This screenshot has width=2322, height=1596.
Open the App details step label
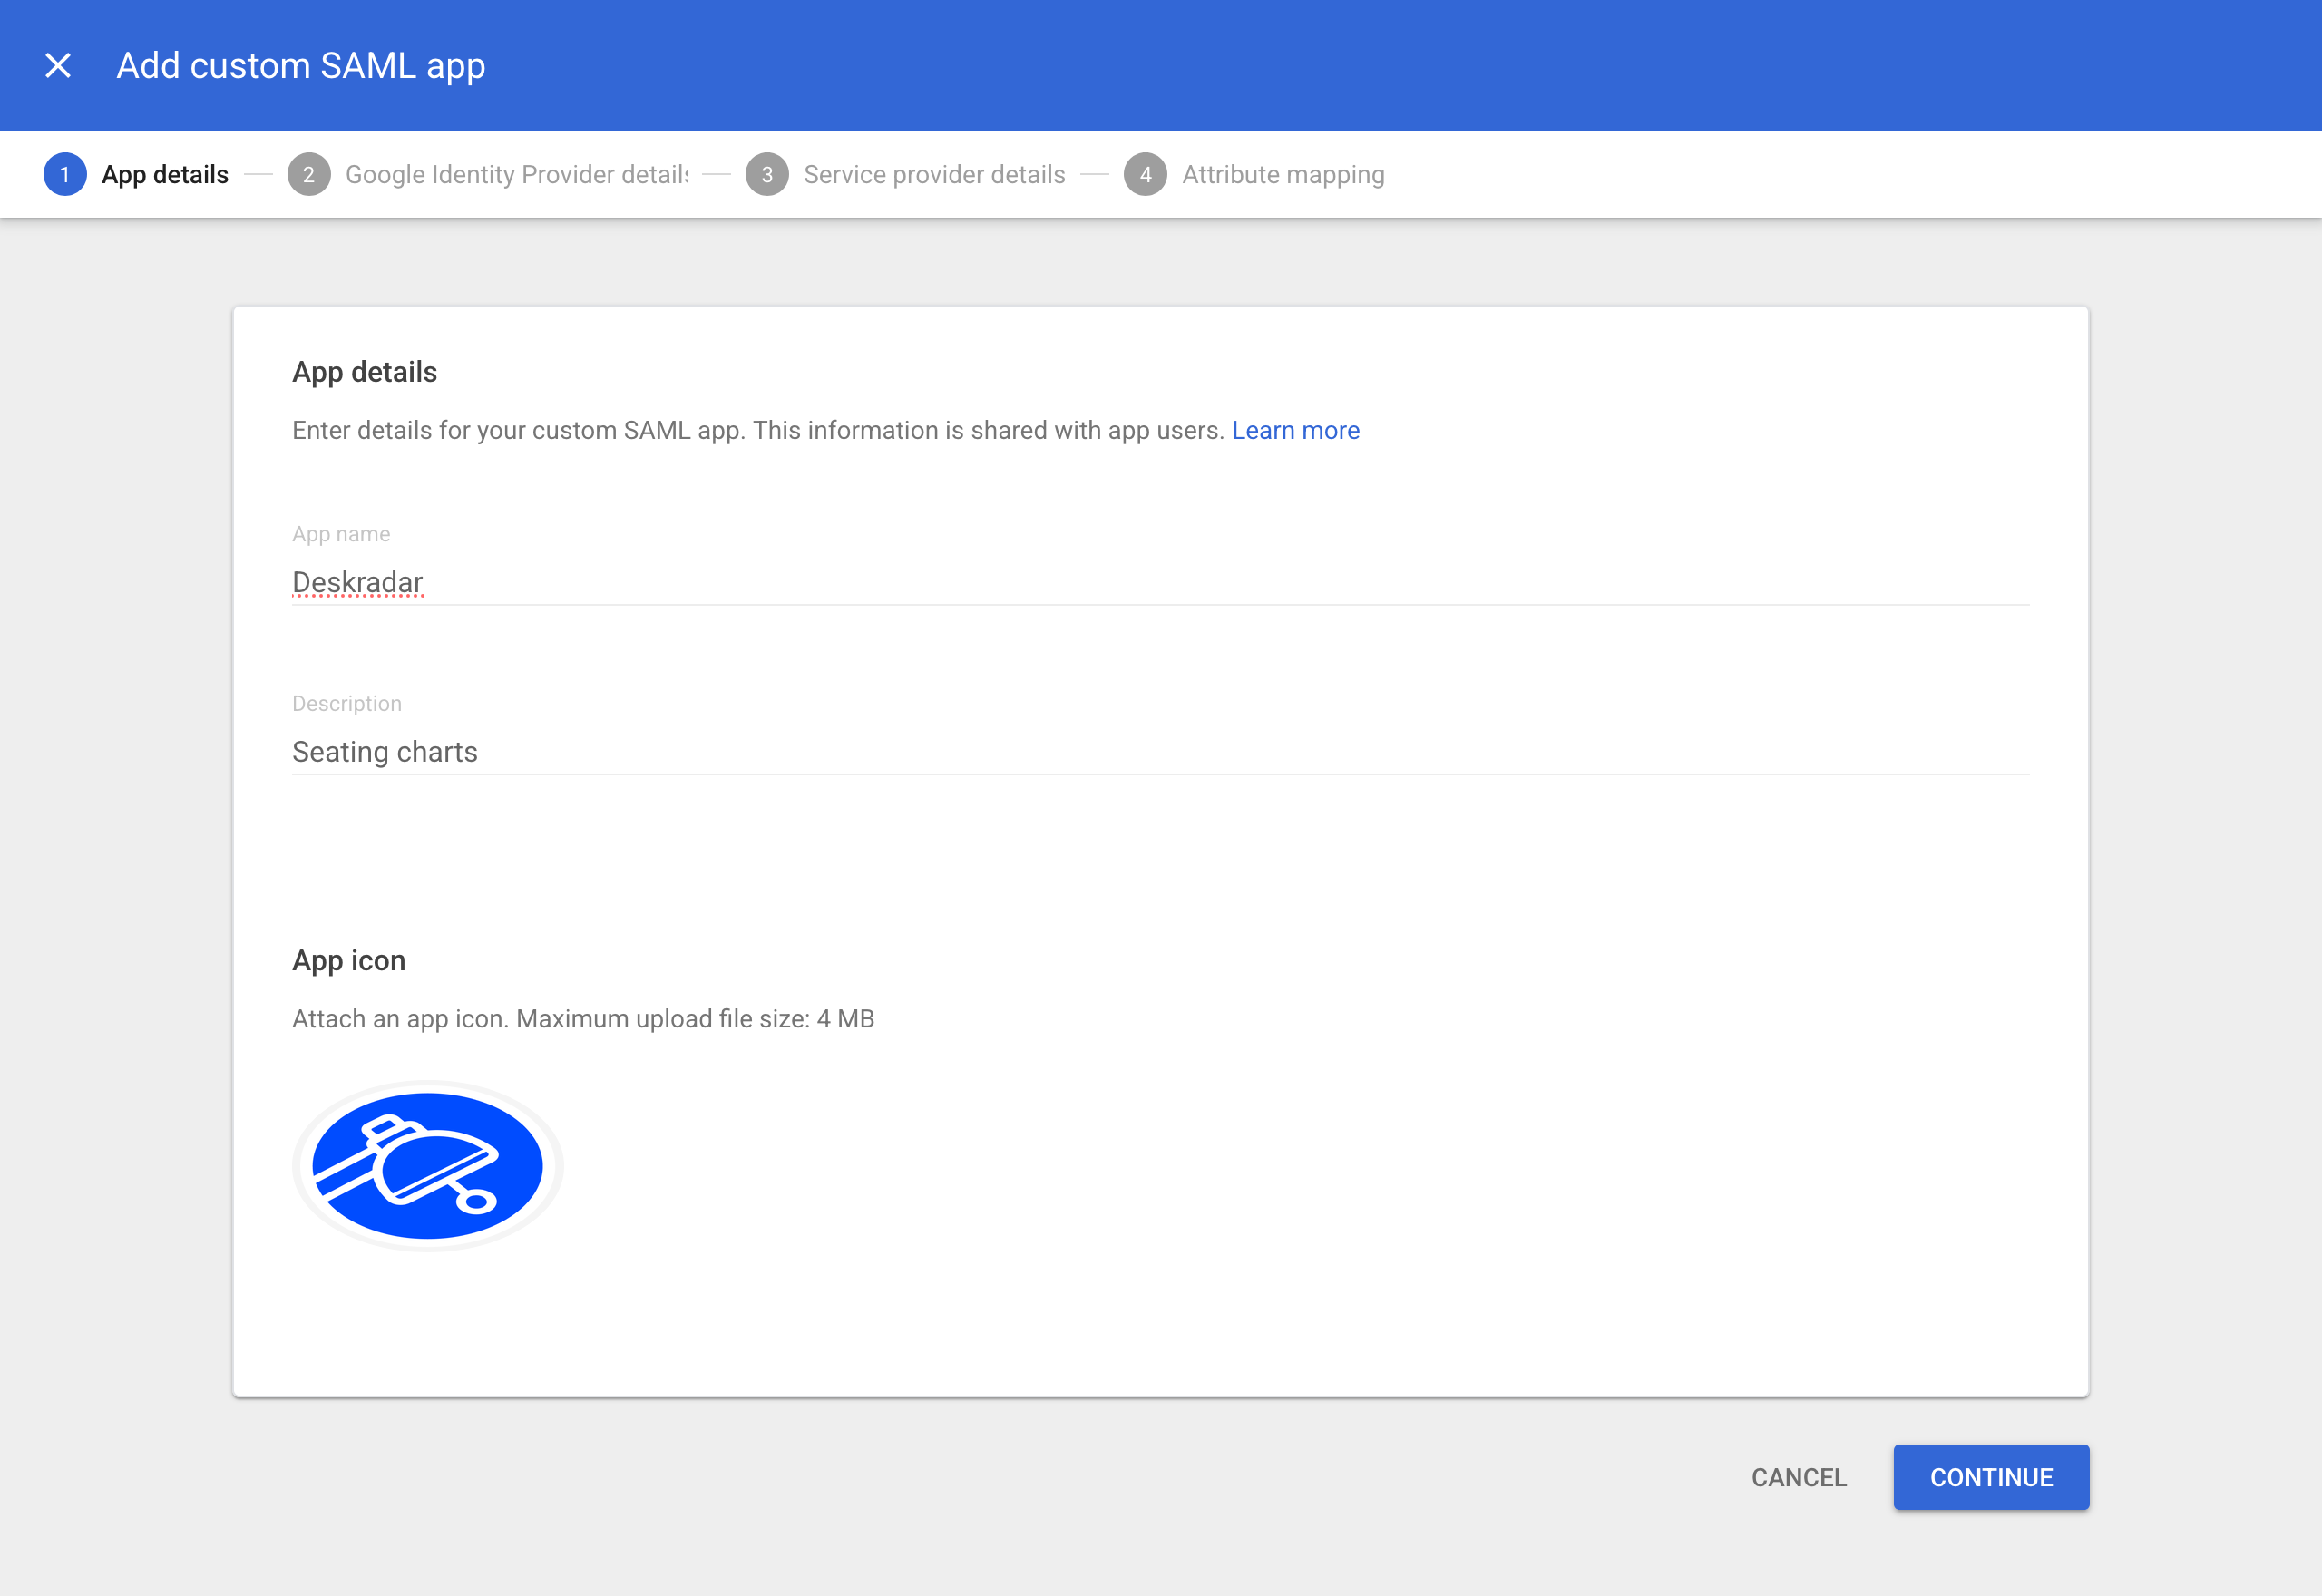click(x=165, y=175)
